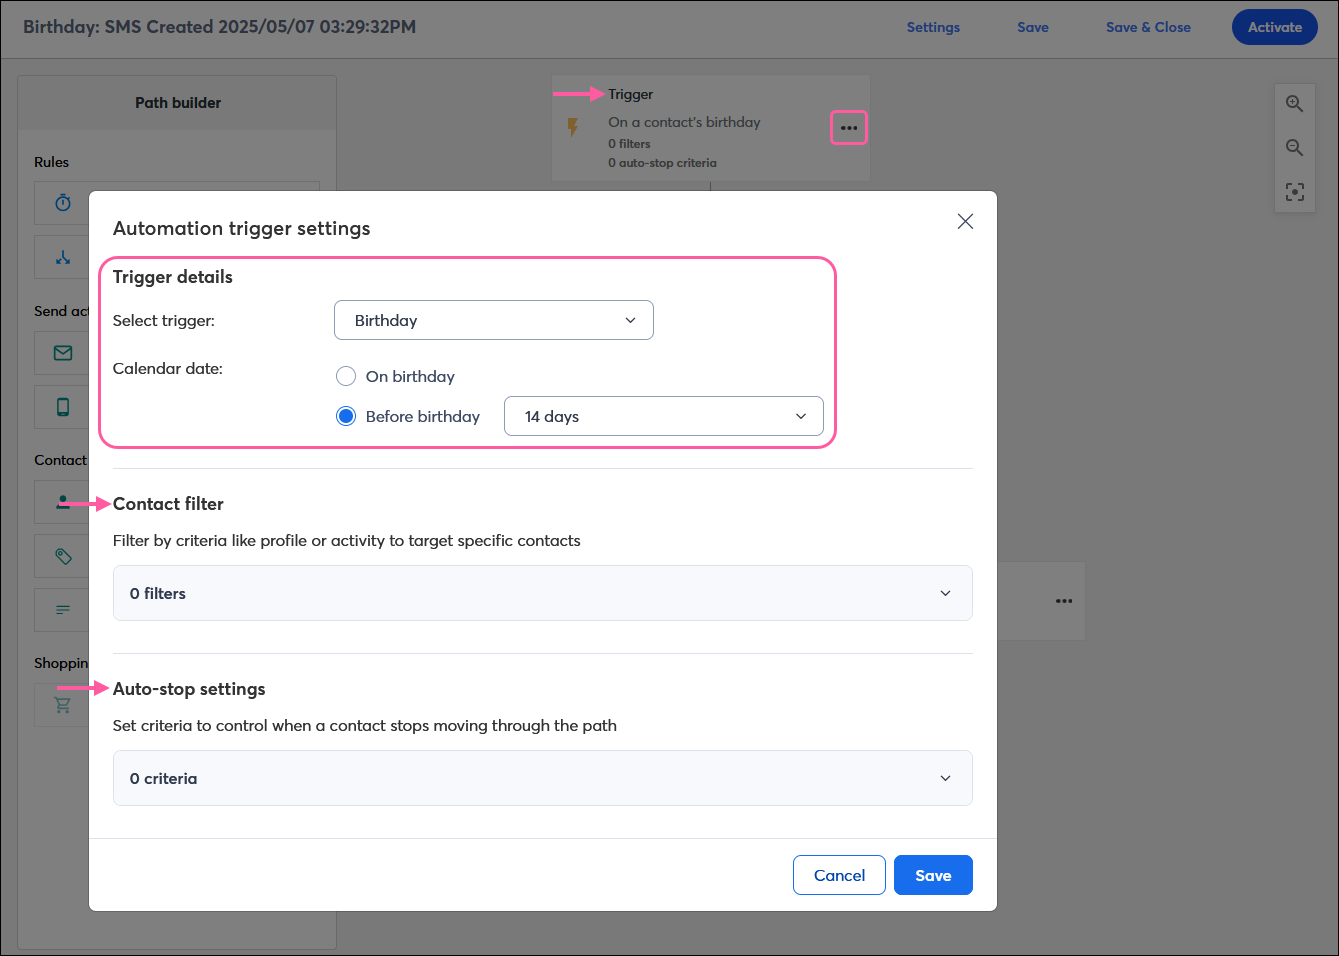Click the 'On a contact's birthday' text

684,122
